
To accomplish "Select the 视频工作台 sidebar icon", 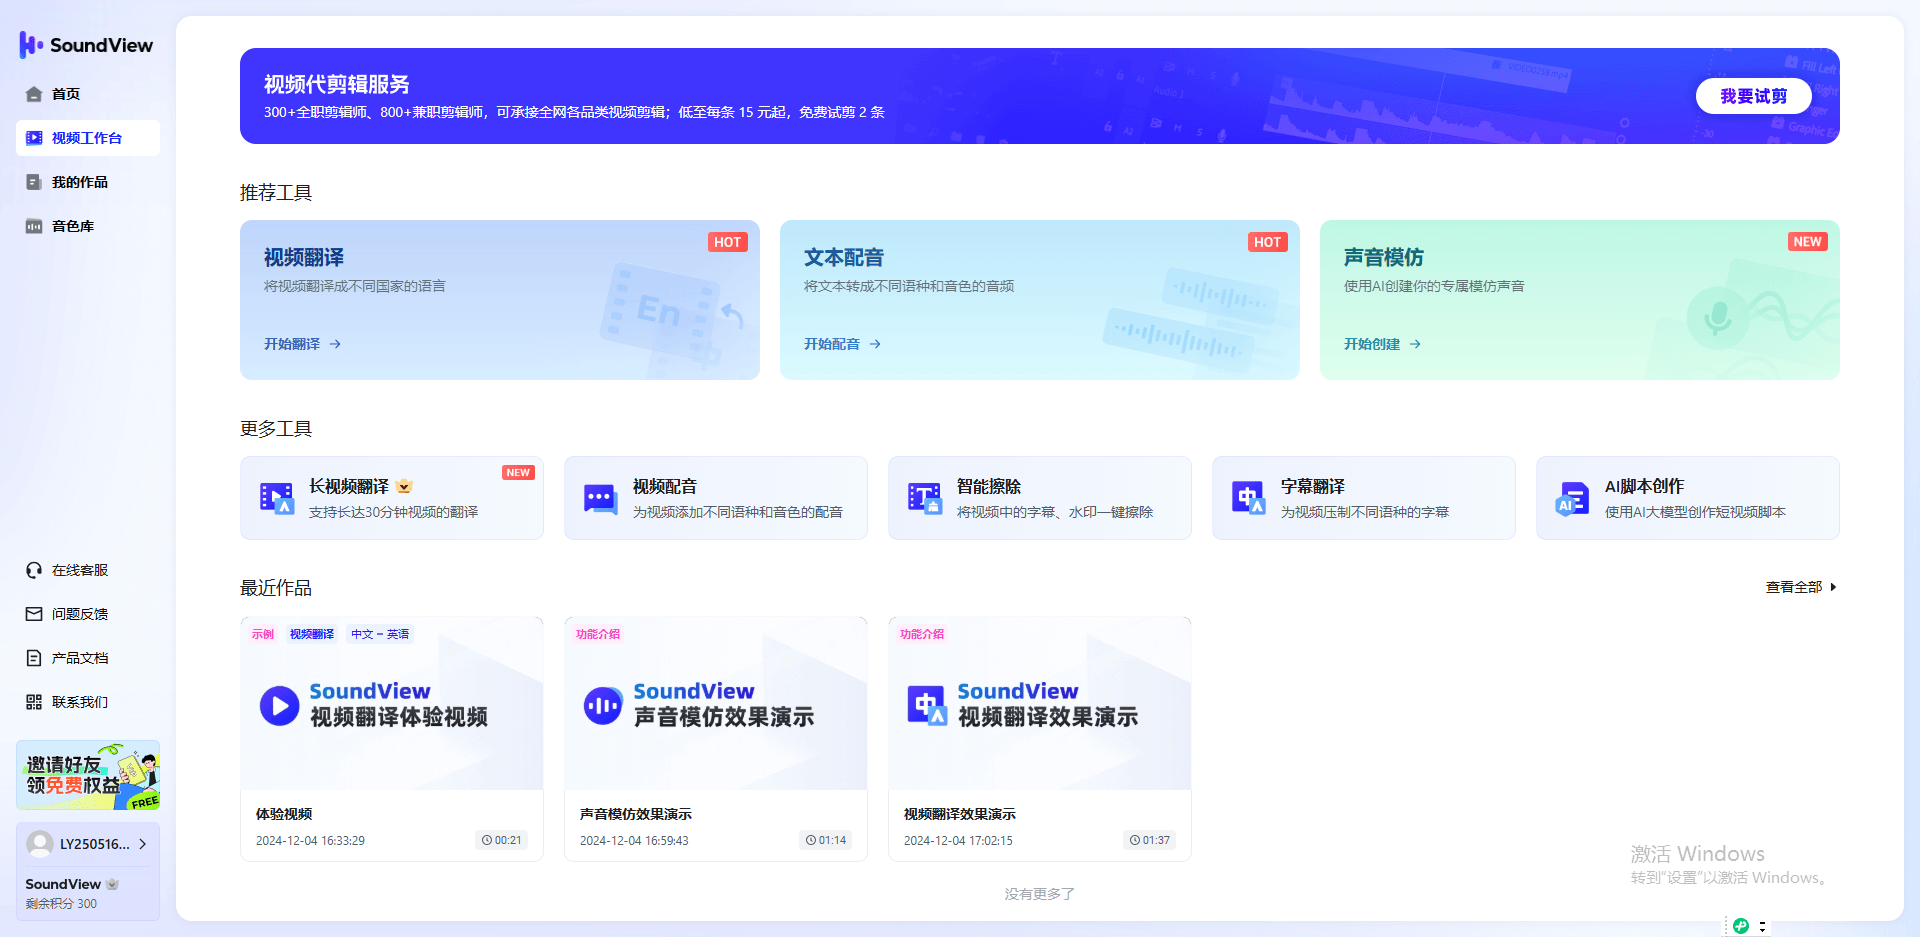I will coord(34,138).
